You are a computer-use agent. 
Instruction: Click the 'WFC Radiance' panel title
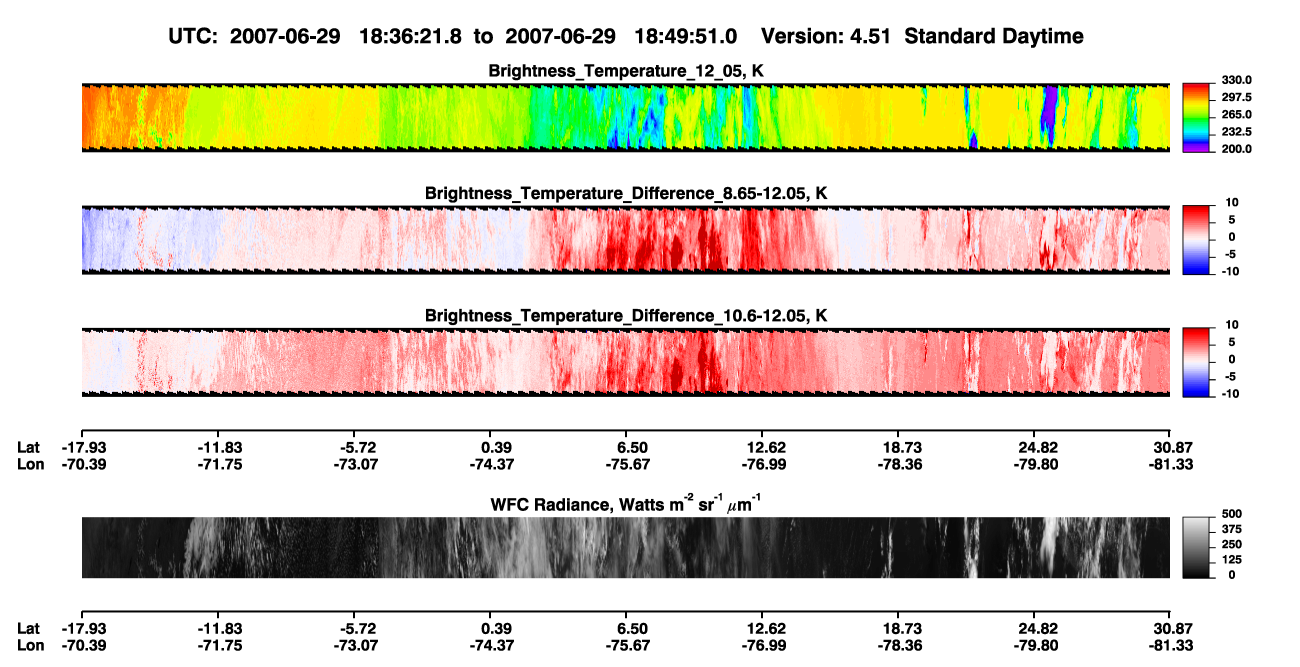[626, 503]
